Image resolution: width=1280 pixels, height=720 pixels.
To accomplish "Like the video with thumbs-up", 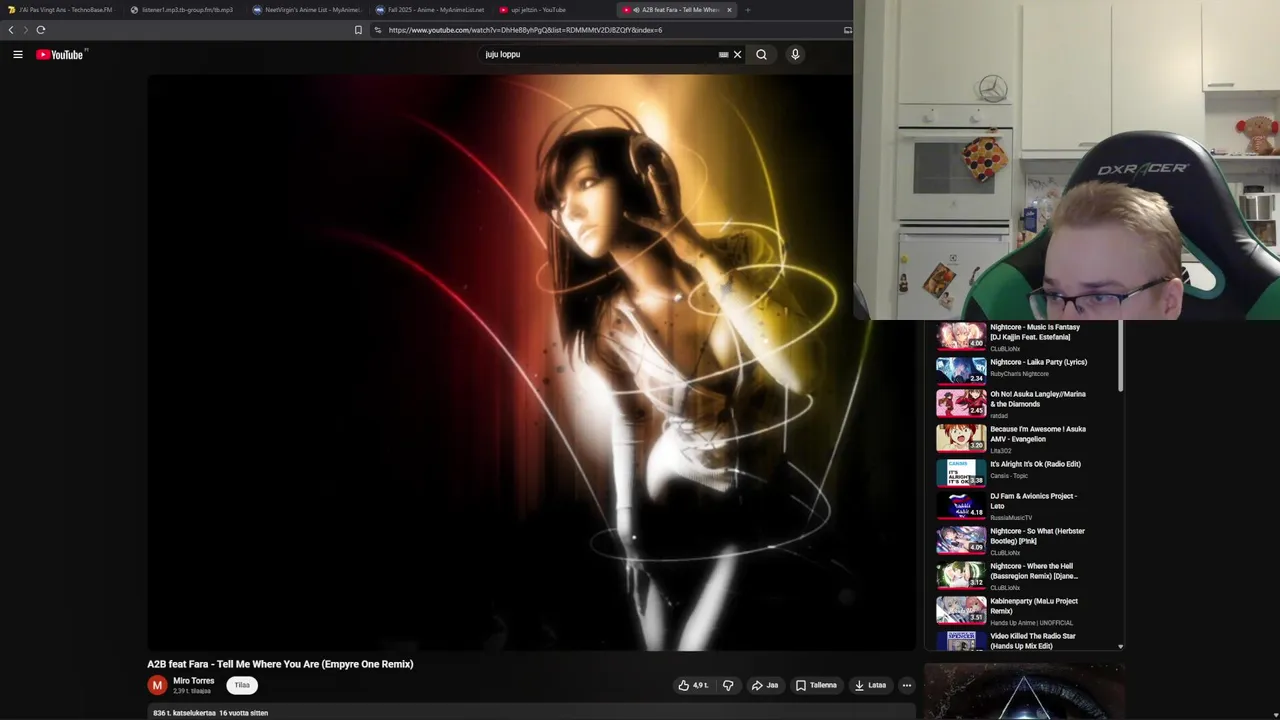I will (693, 685).
